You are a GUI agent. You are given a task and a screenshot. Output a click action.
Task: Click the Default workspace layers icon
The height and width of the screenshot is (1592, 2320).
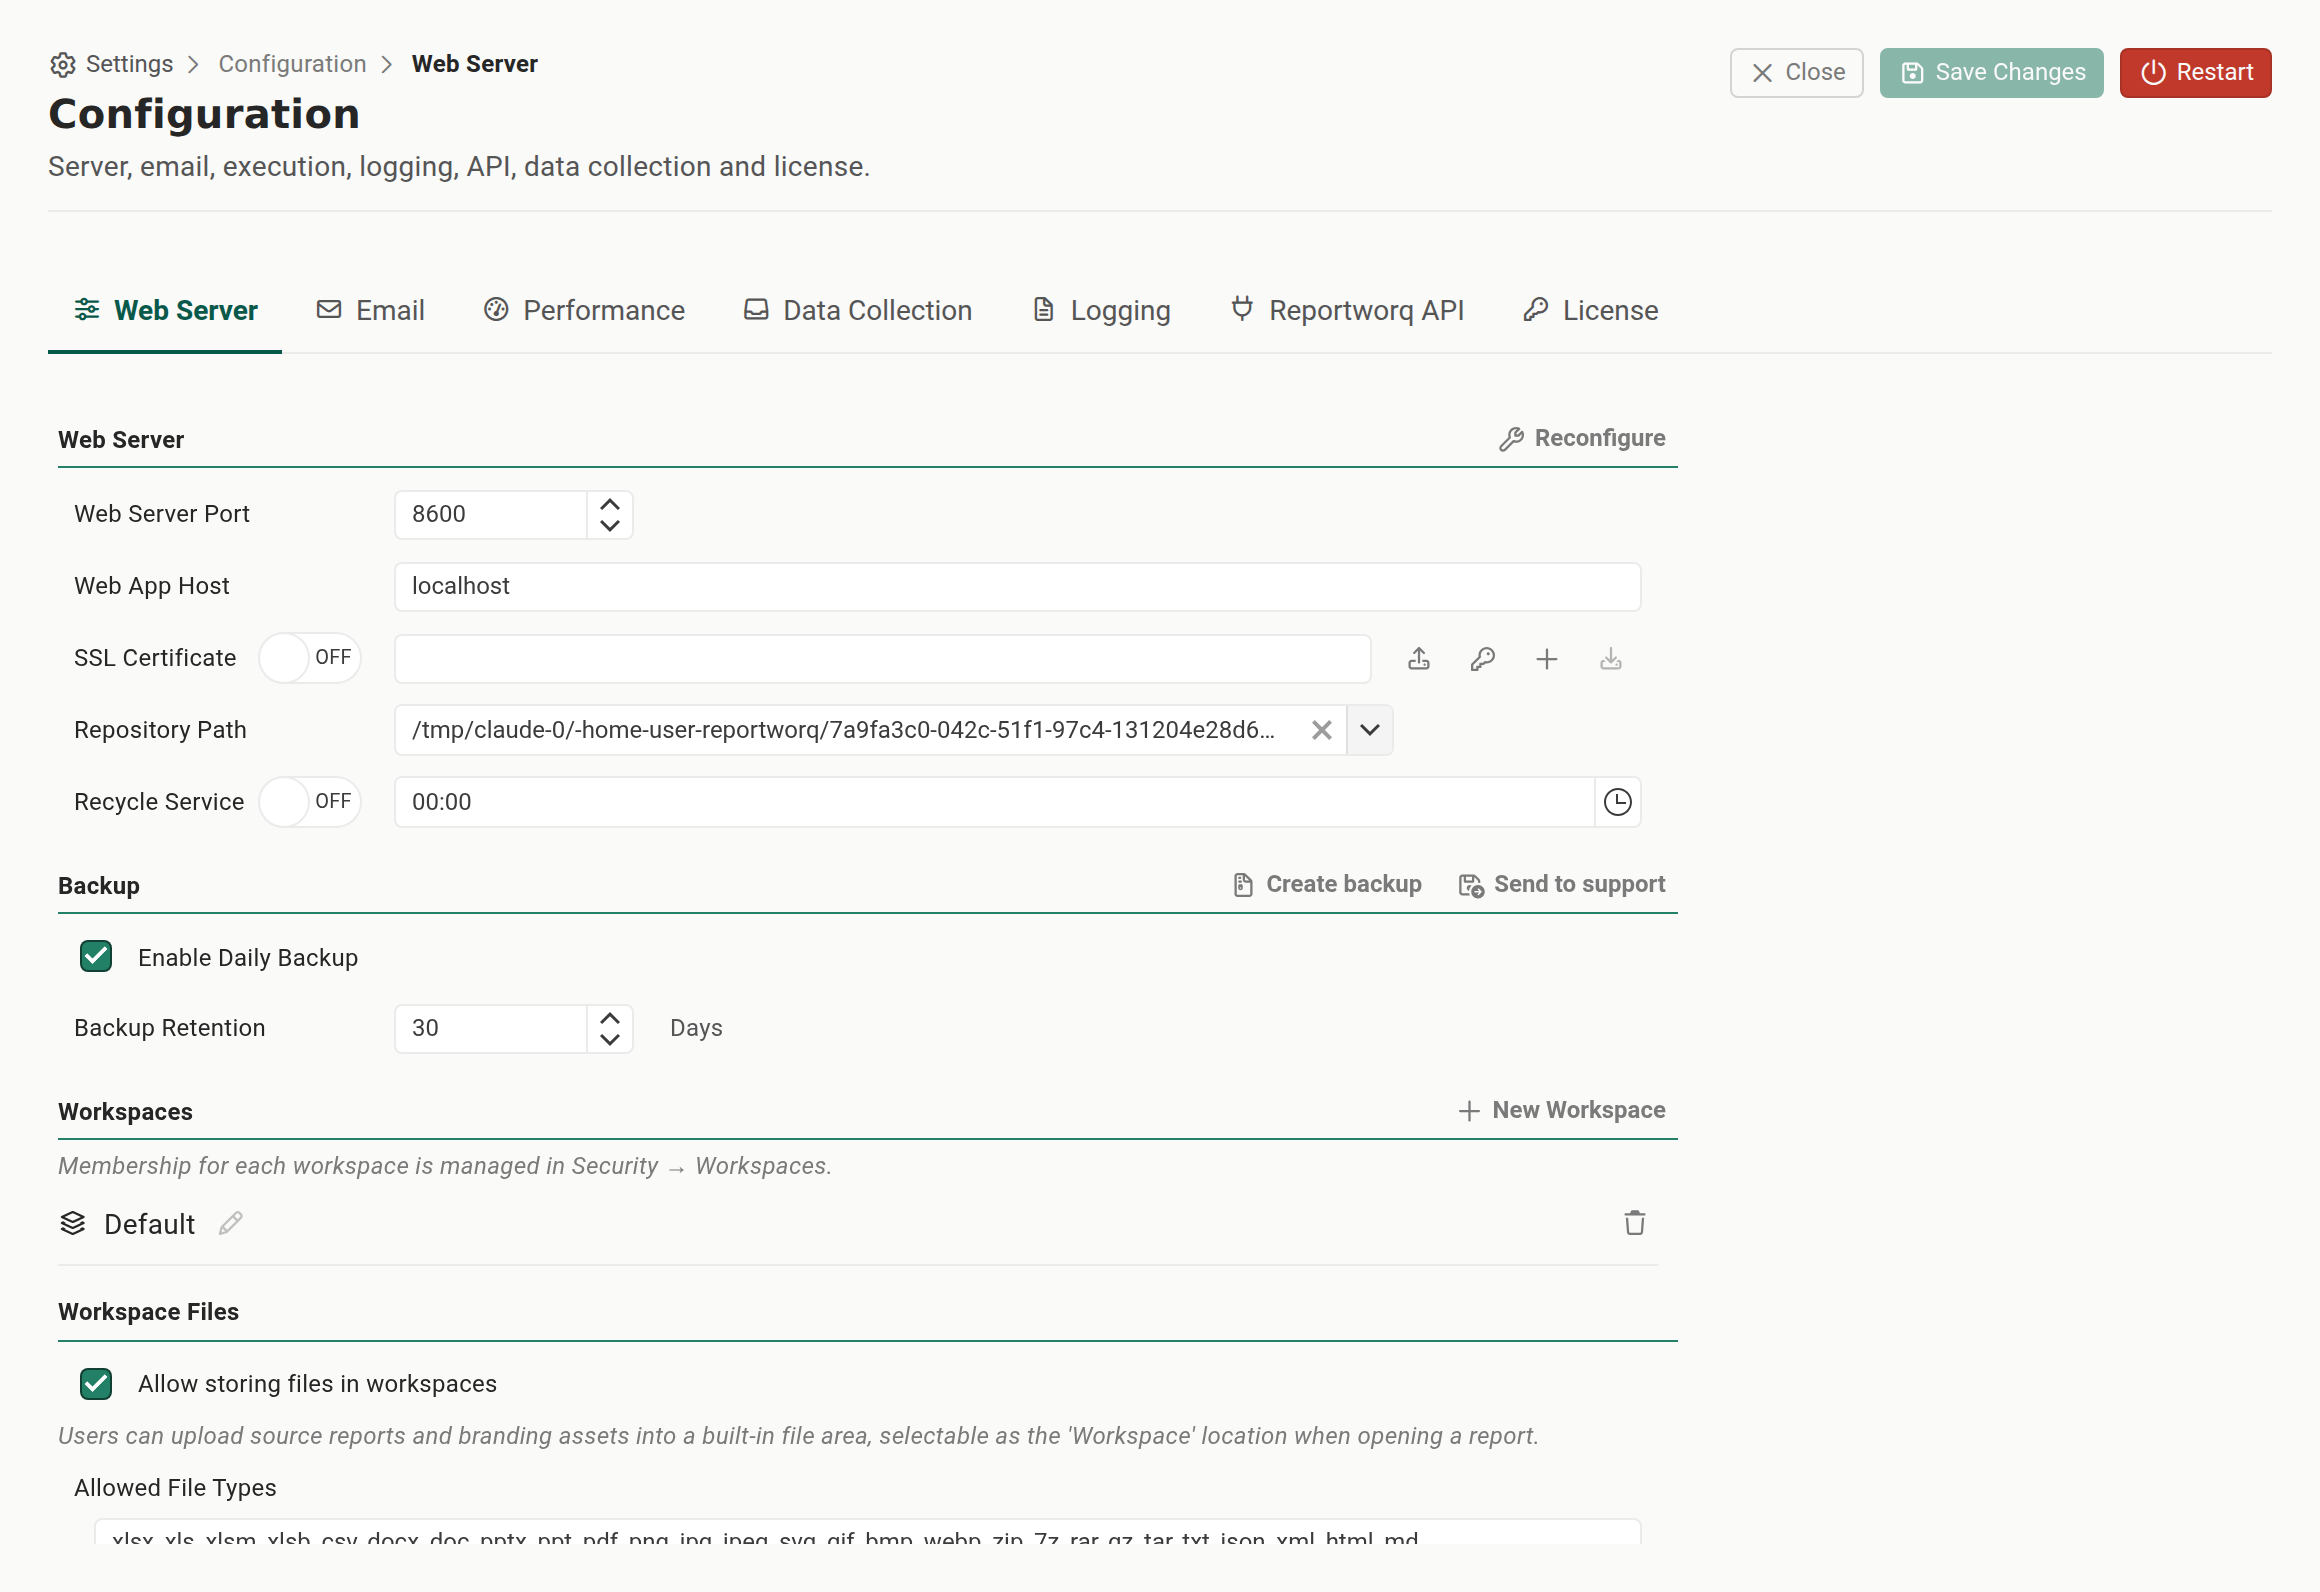coord(73,1223)
